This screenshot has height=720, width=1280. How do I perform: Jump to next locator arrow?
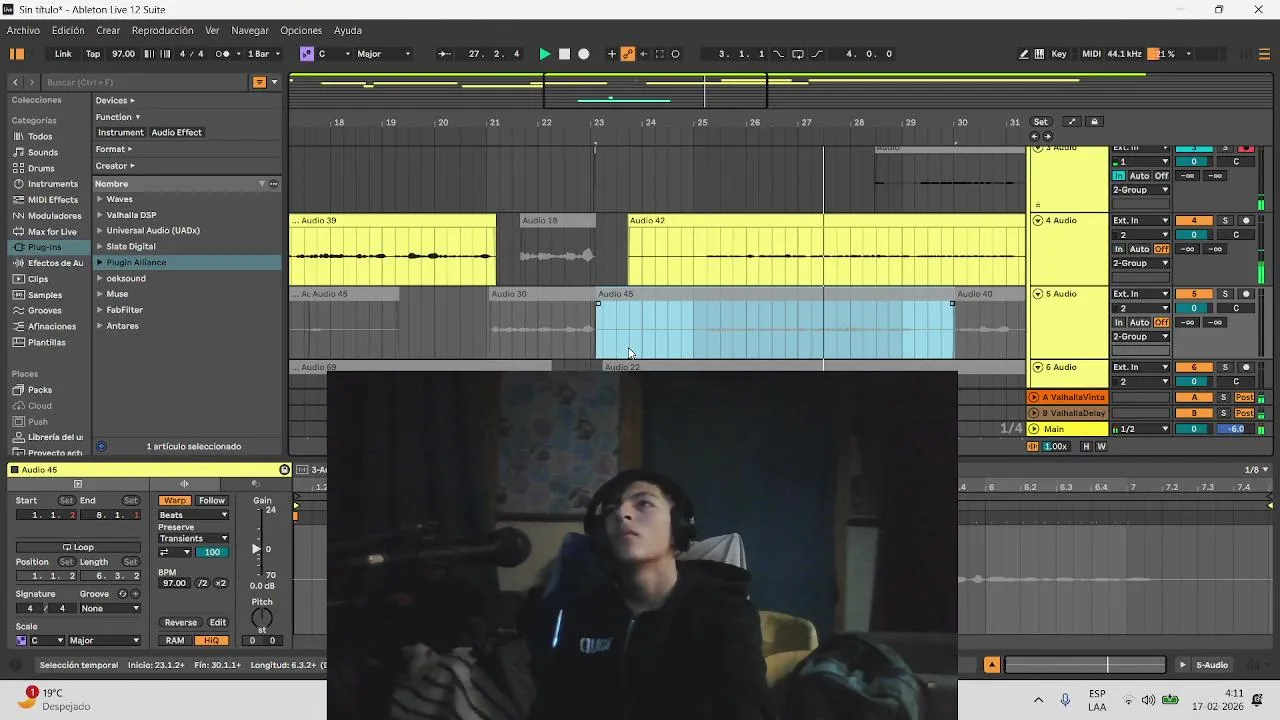click(x=1047, y=136)
